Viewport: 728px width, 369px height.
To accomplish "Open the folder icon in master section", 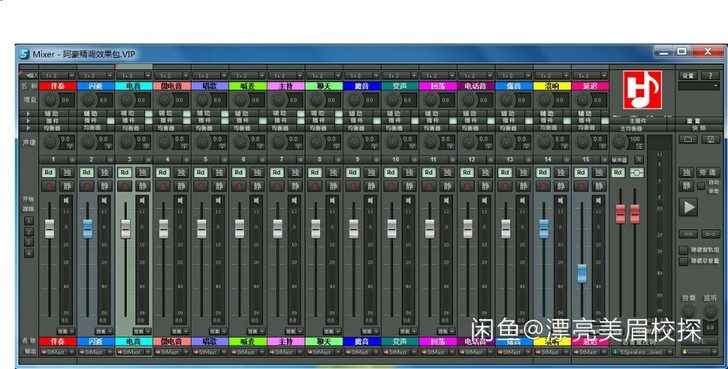I will point(689,139).
